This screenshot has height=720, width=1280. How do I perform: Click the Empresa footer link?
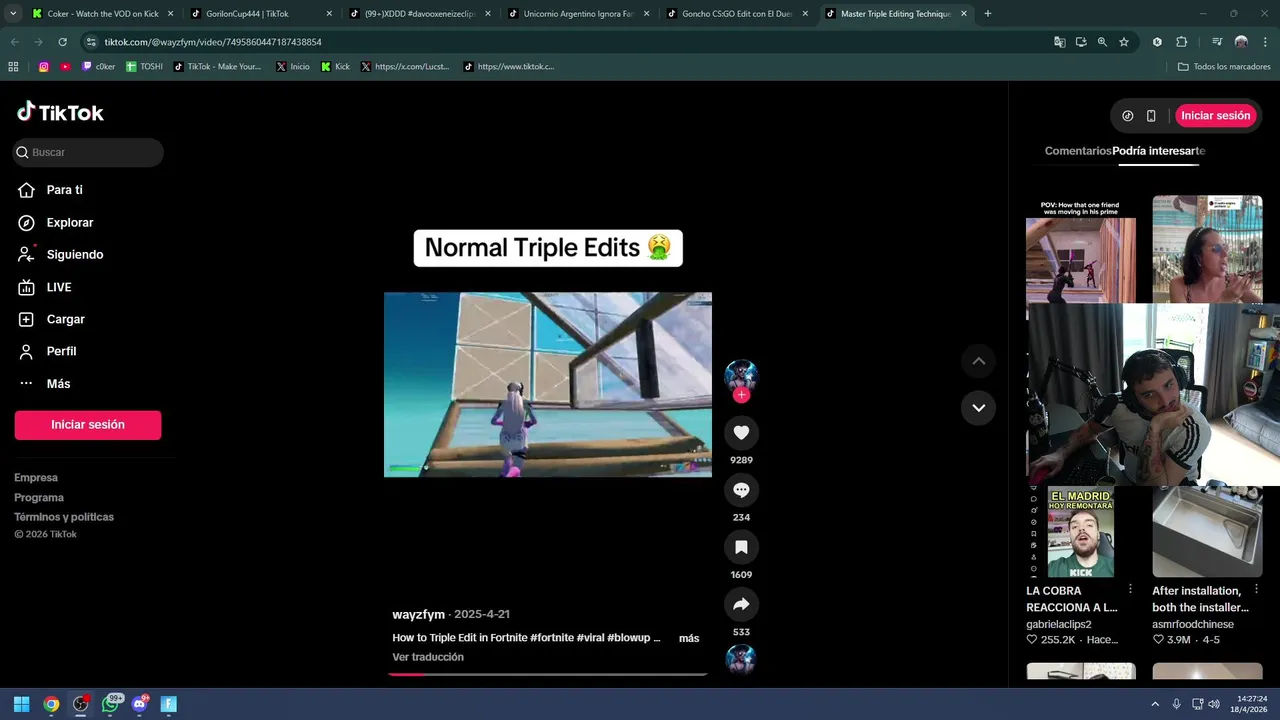tap(36, 478)
